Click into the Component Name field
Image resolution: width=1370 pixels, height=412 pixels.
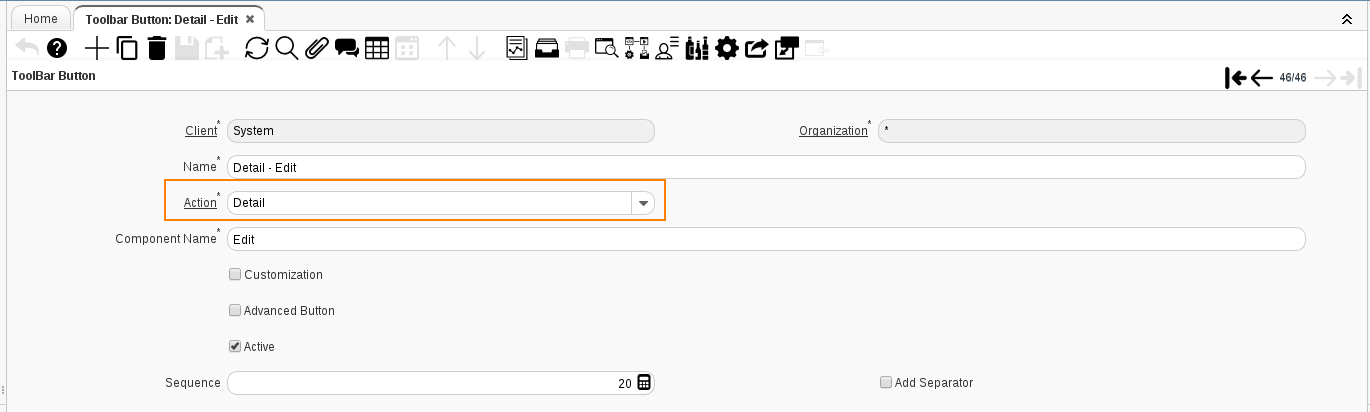(x=766, y=239)
